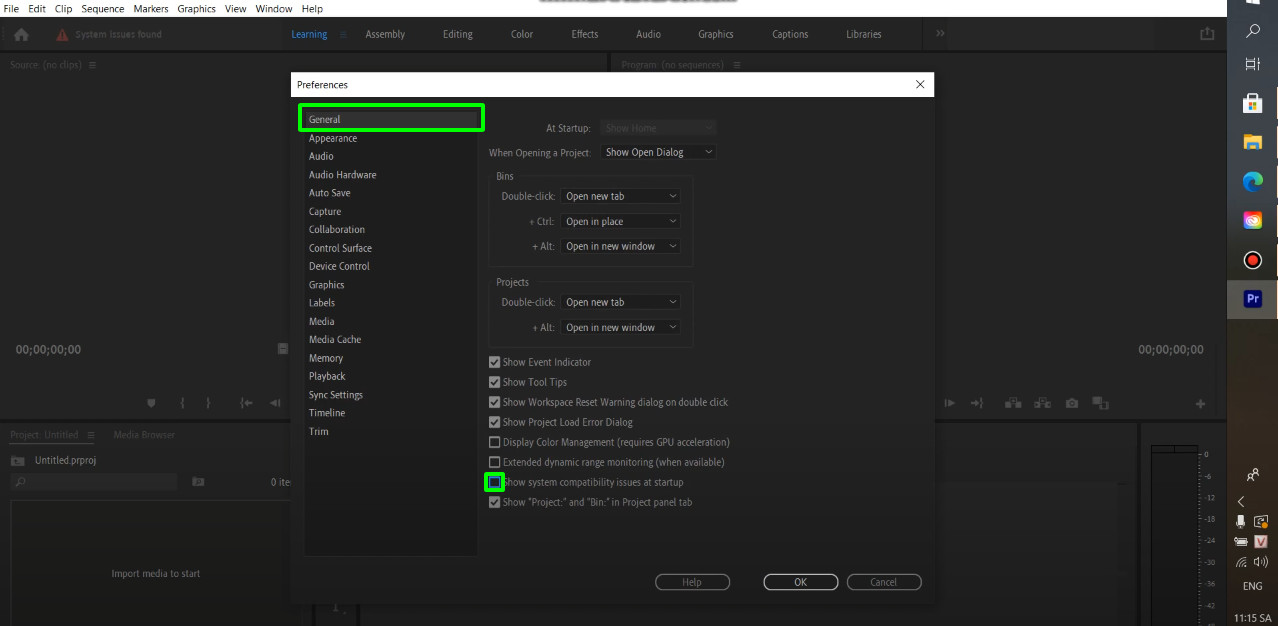Click Cancel in Preferences dialog
The width and height of the screenshot is (1278, 626).
click(x=884, y=582)
